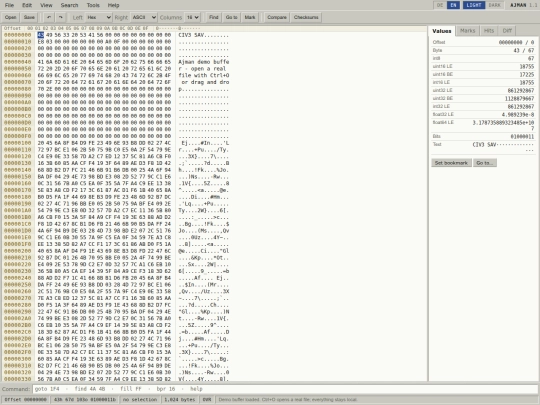Click the 'uint16 LE' value row

tap(483, 66)
